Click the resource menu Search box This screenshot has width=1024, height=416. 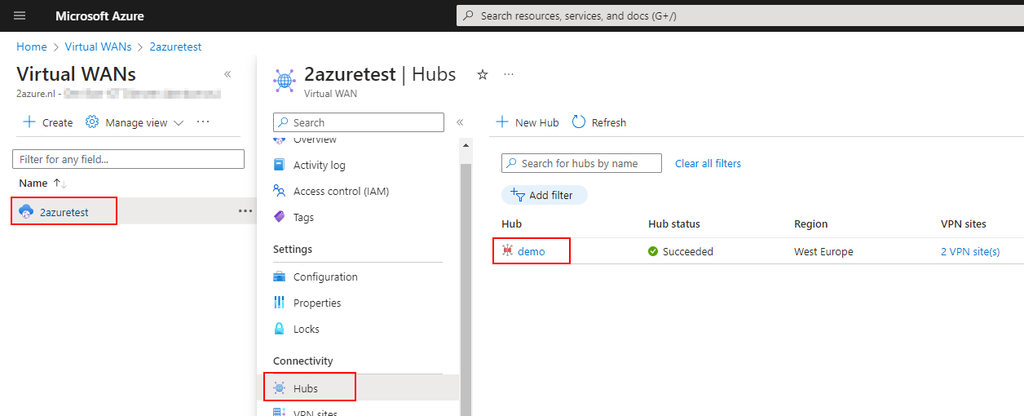pyautogui.click(x=359, y=122)
